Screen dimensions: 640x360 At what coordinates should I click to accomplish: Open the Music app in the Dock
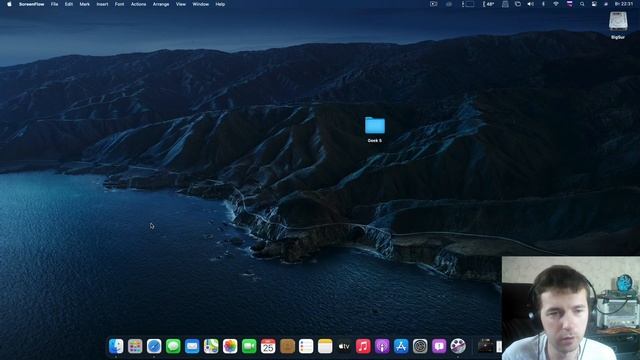pyautogui.click(x=363, y=346)
